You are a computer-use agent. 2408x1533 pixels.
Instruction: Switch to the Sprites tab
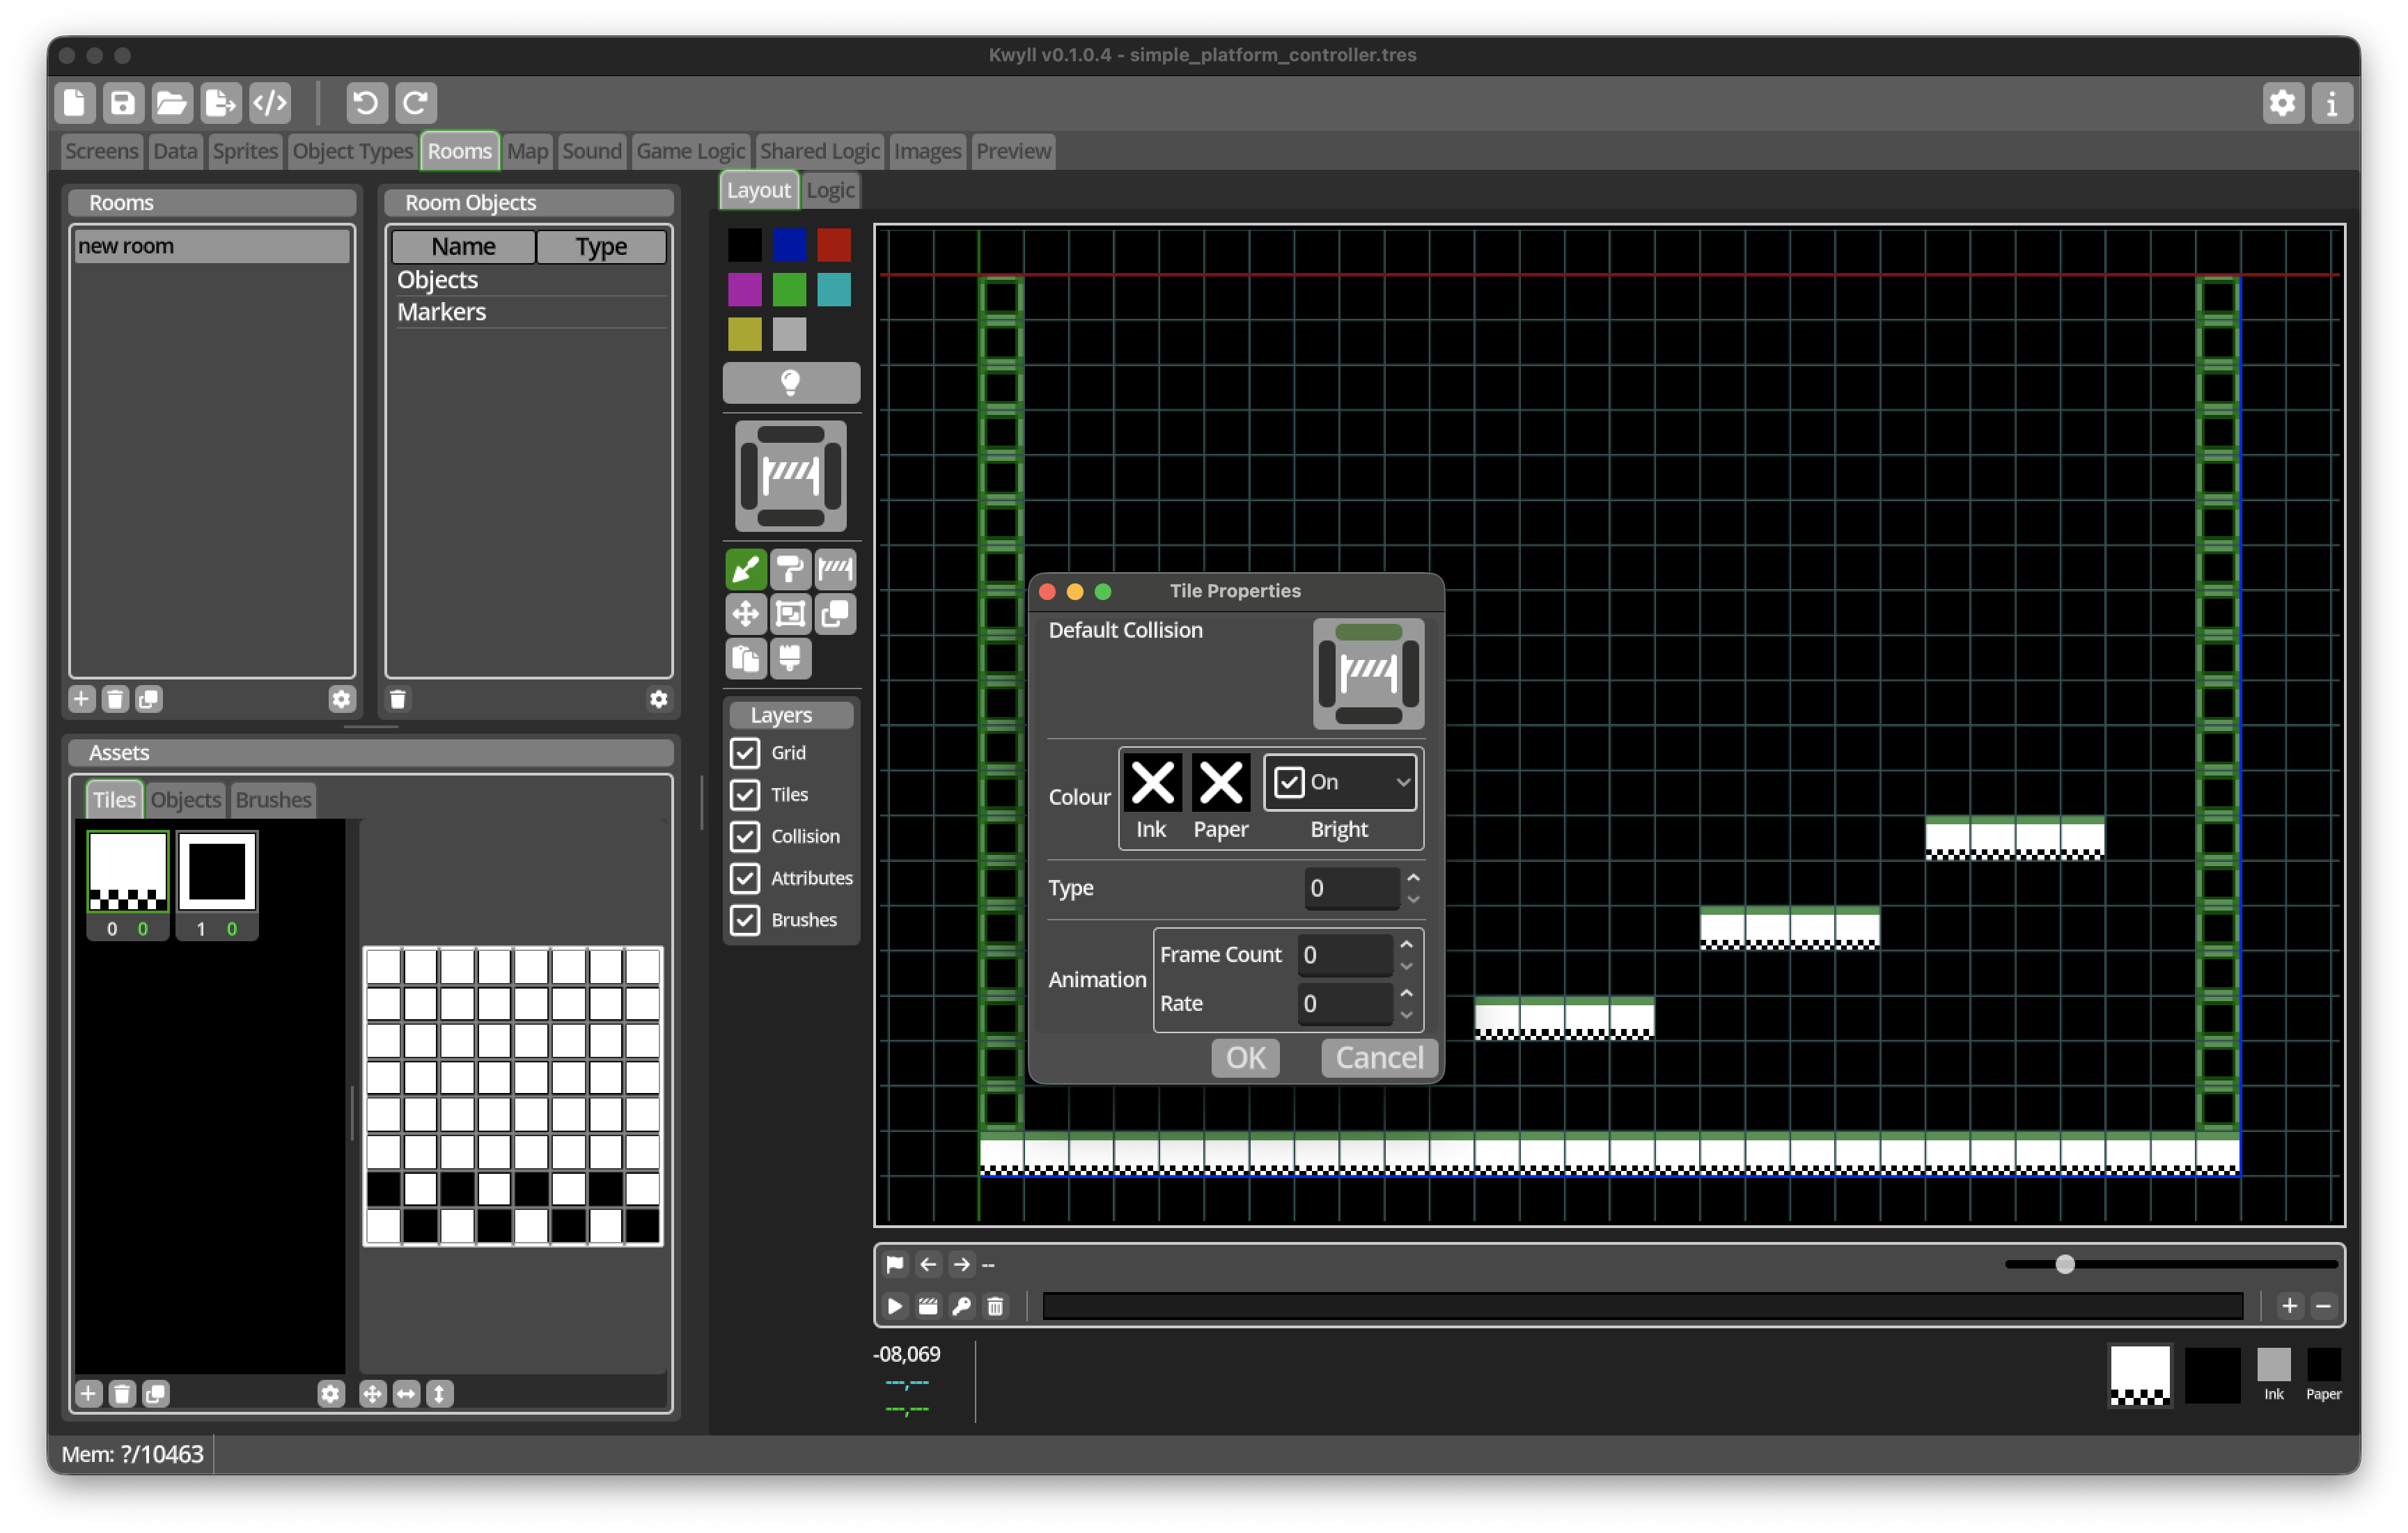point(245,151)
